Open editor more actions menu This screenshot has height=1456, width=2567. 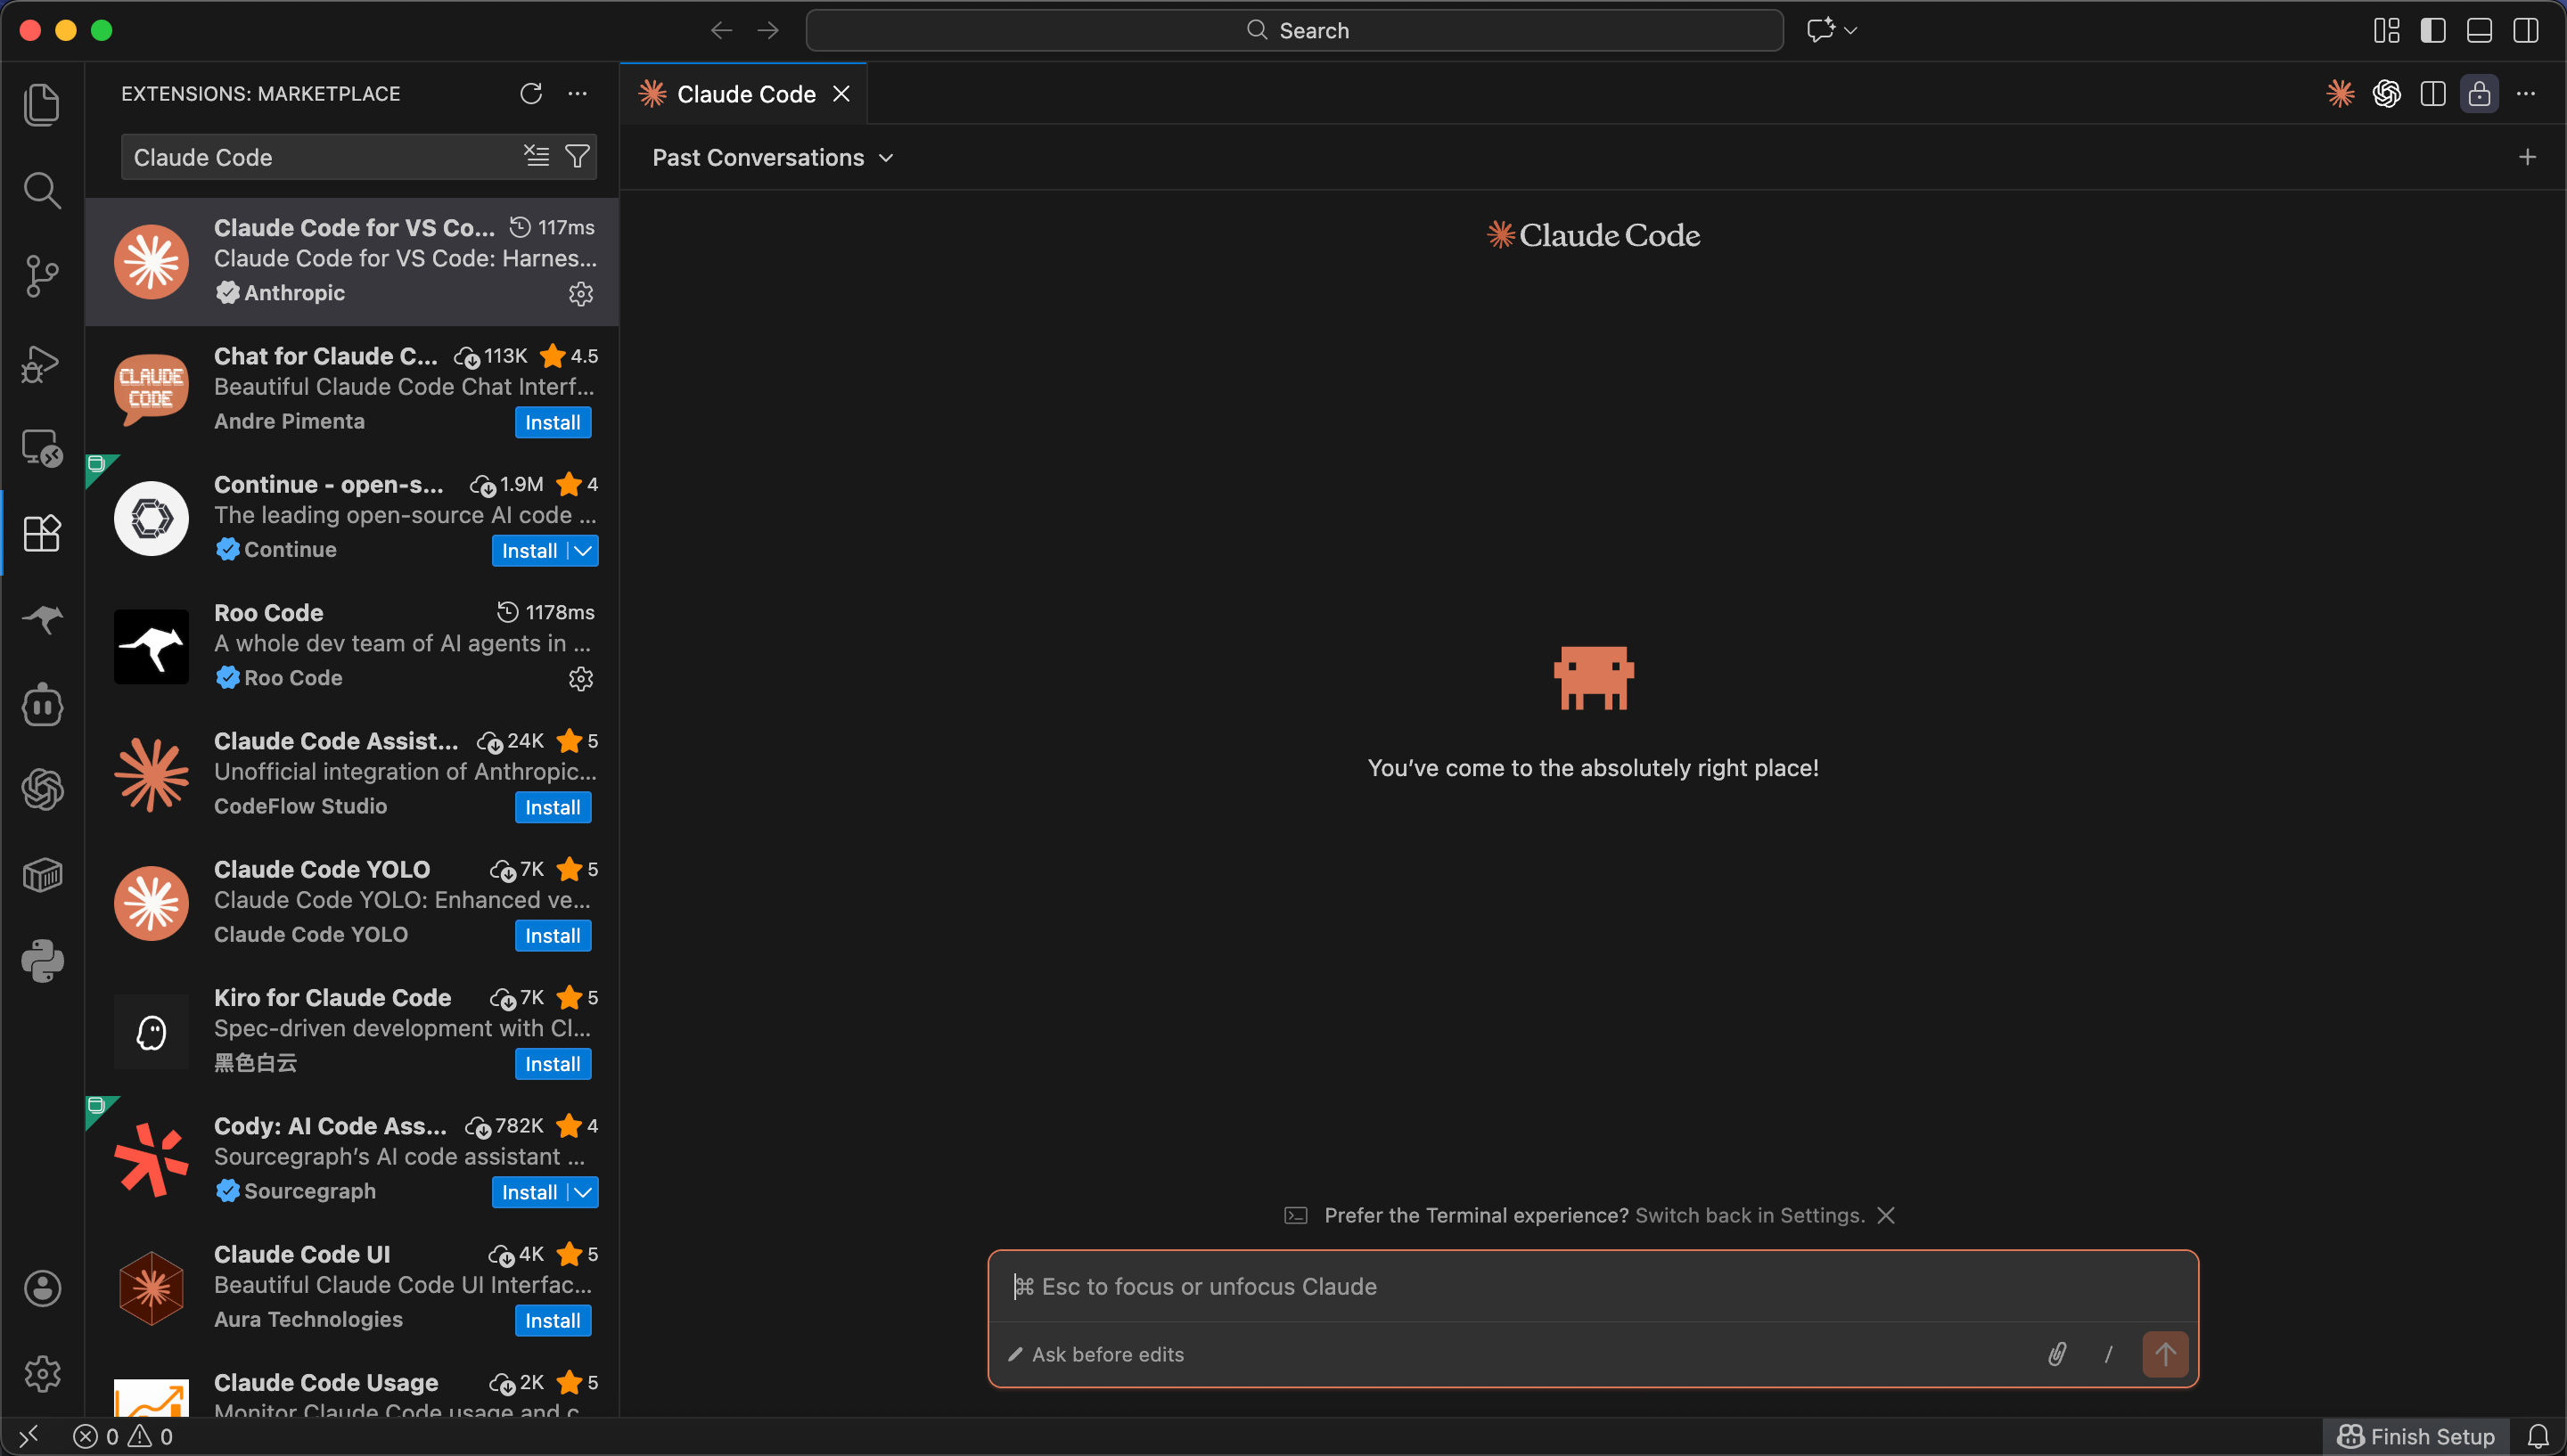tap(2526, 93)
